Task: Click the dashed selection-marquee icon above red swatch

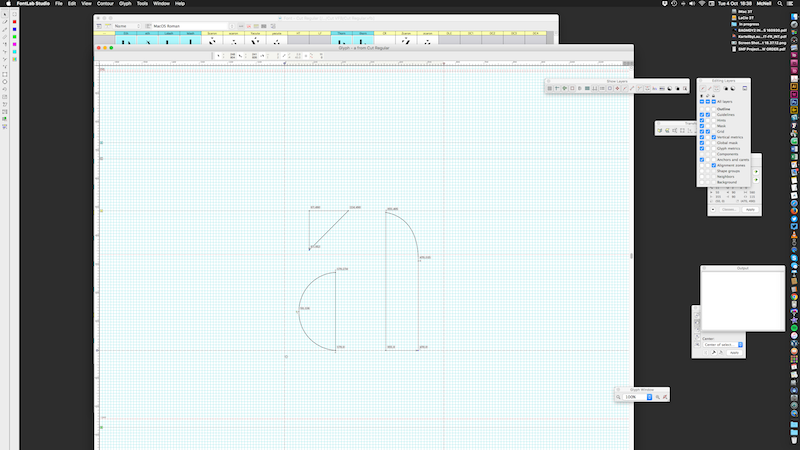Action: 14,14
